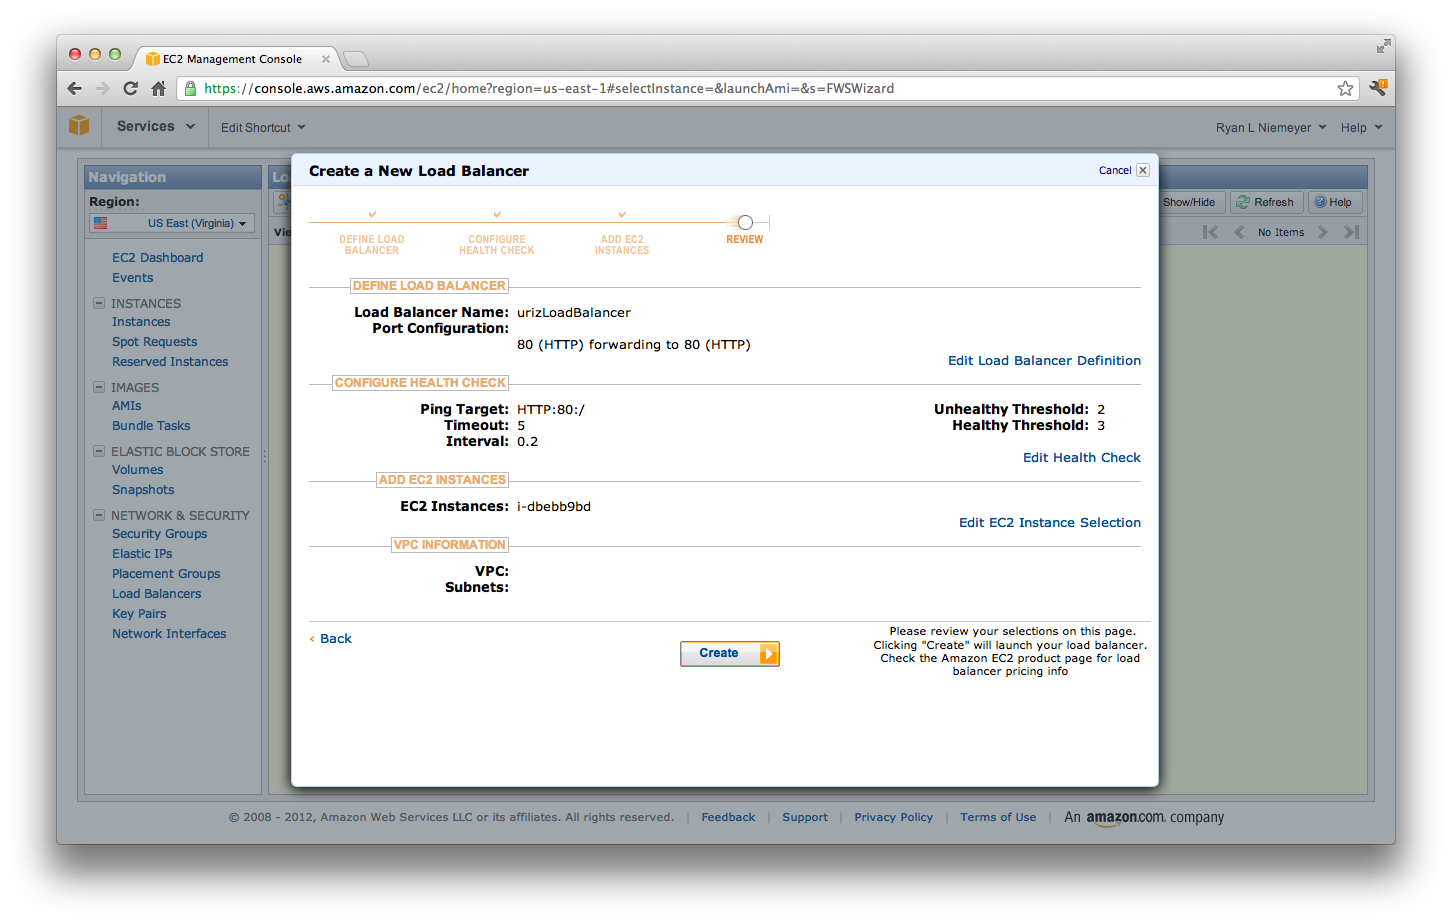This screenshot has height=923, width=1452.
Task: Collapse the INSTANCES navigation section
Action: click(99, 303)
